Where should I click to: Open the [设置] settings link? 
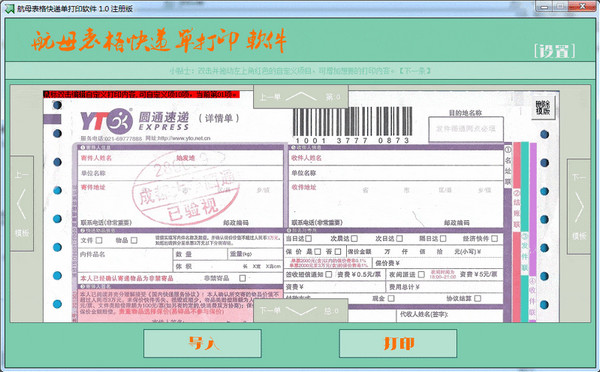coord(554,51)
